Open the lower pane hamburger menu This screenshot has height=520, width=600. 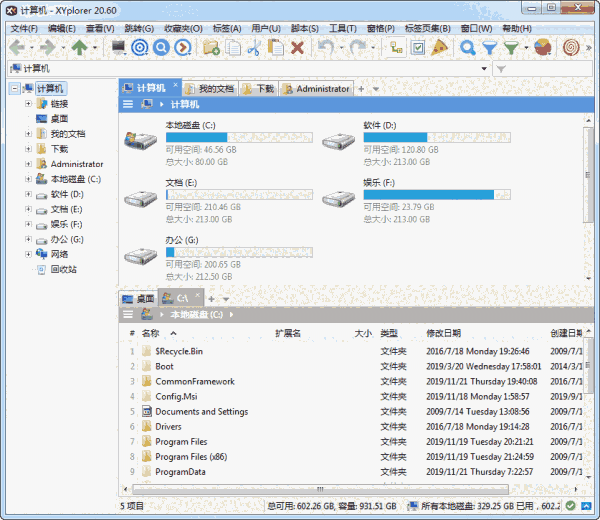pyautogui.click(x=128, y=315)
